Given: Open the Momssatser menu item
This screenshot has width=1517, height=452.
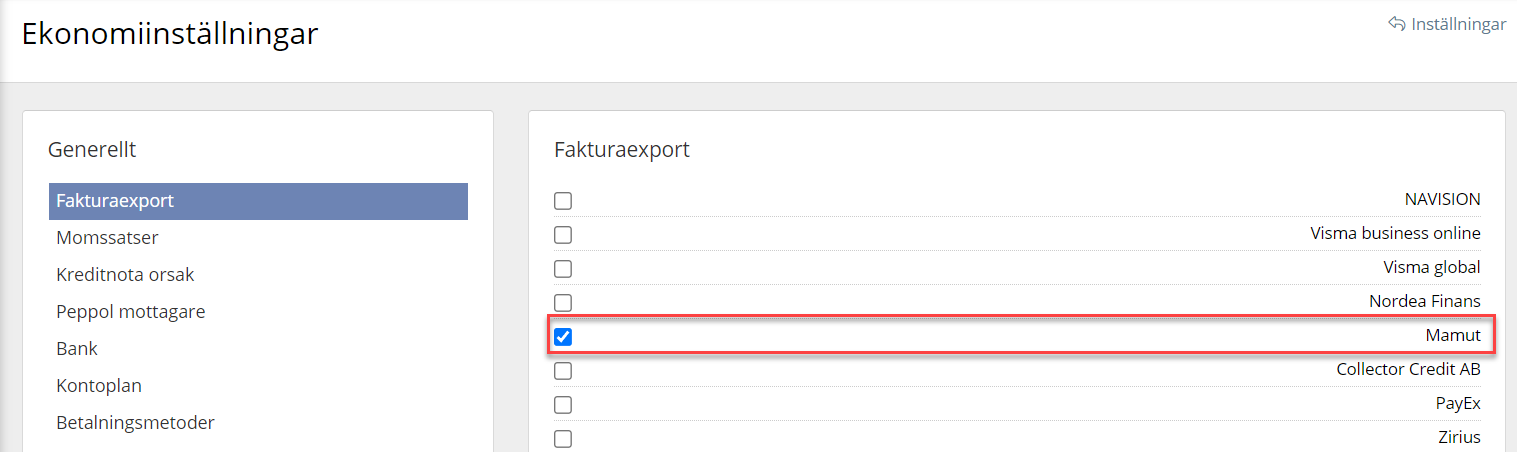Looking at the screenshot, I should [107, 238].
